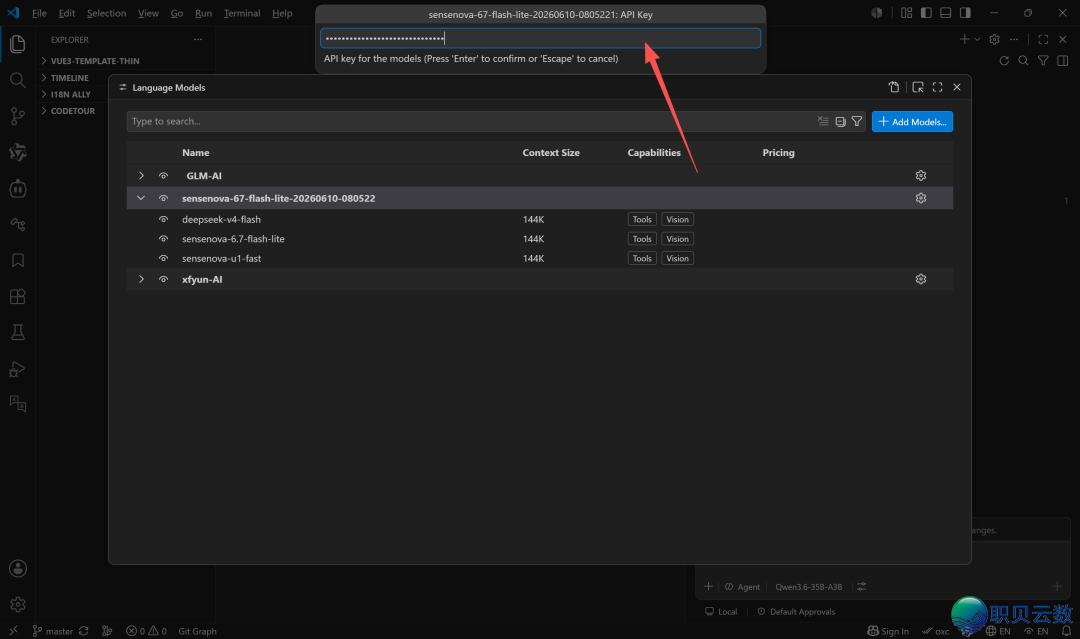Open the Terminal menu
Image resolution: width=1080 pixels, height=639 pixels.
242,13
